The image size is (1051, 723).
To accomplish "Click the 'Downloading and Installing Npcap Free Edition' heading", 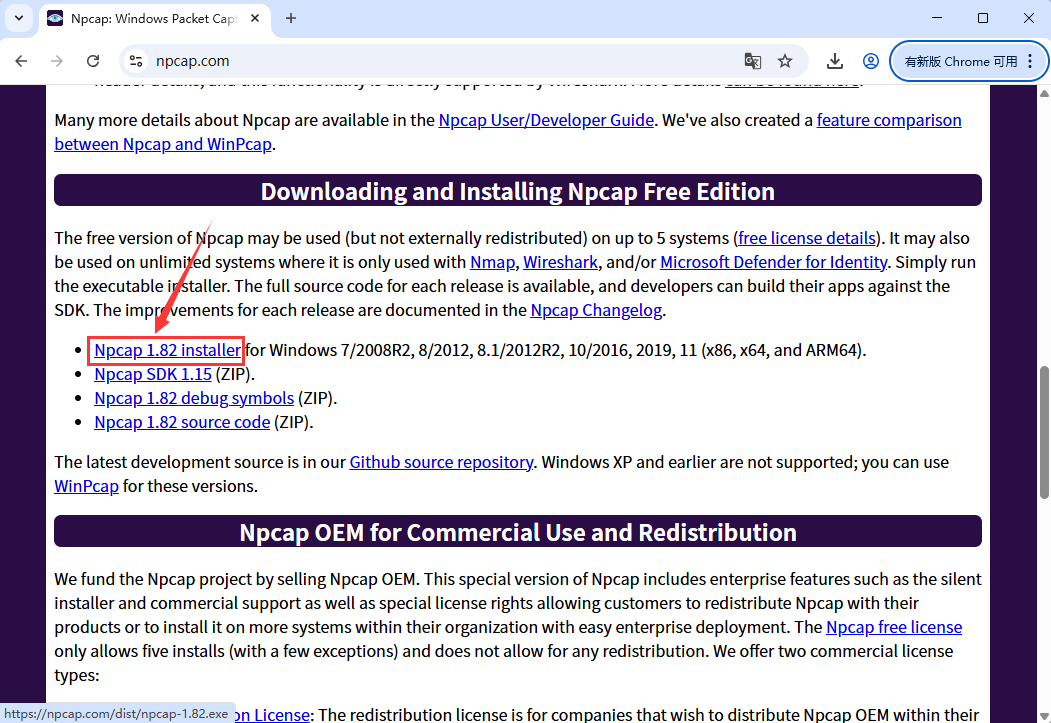I will tap(517, 191).
